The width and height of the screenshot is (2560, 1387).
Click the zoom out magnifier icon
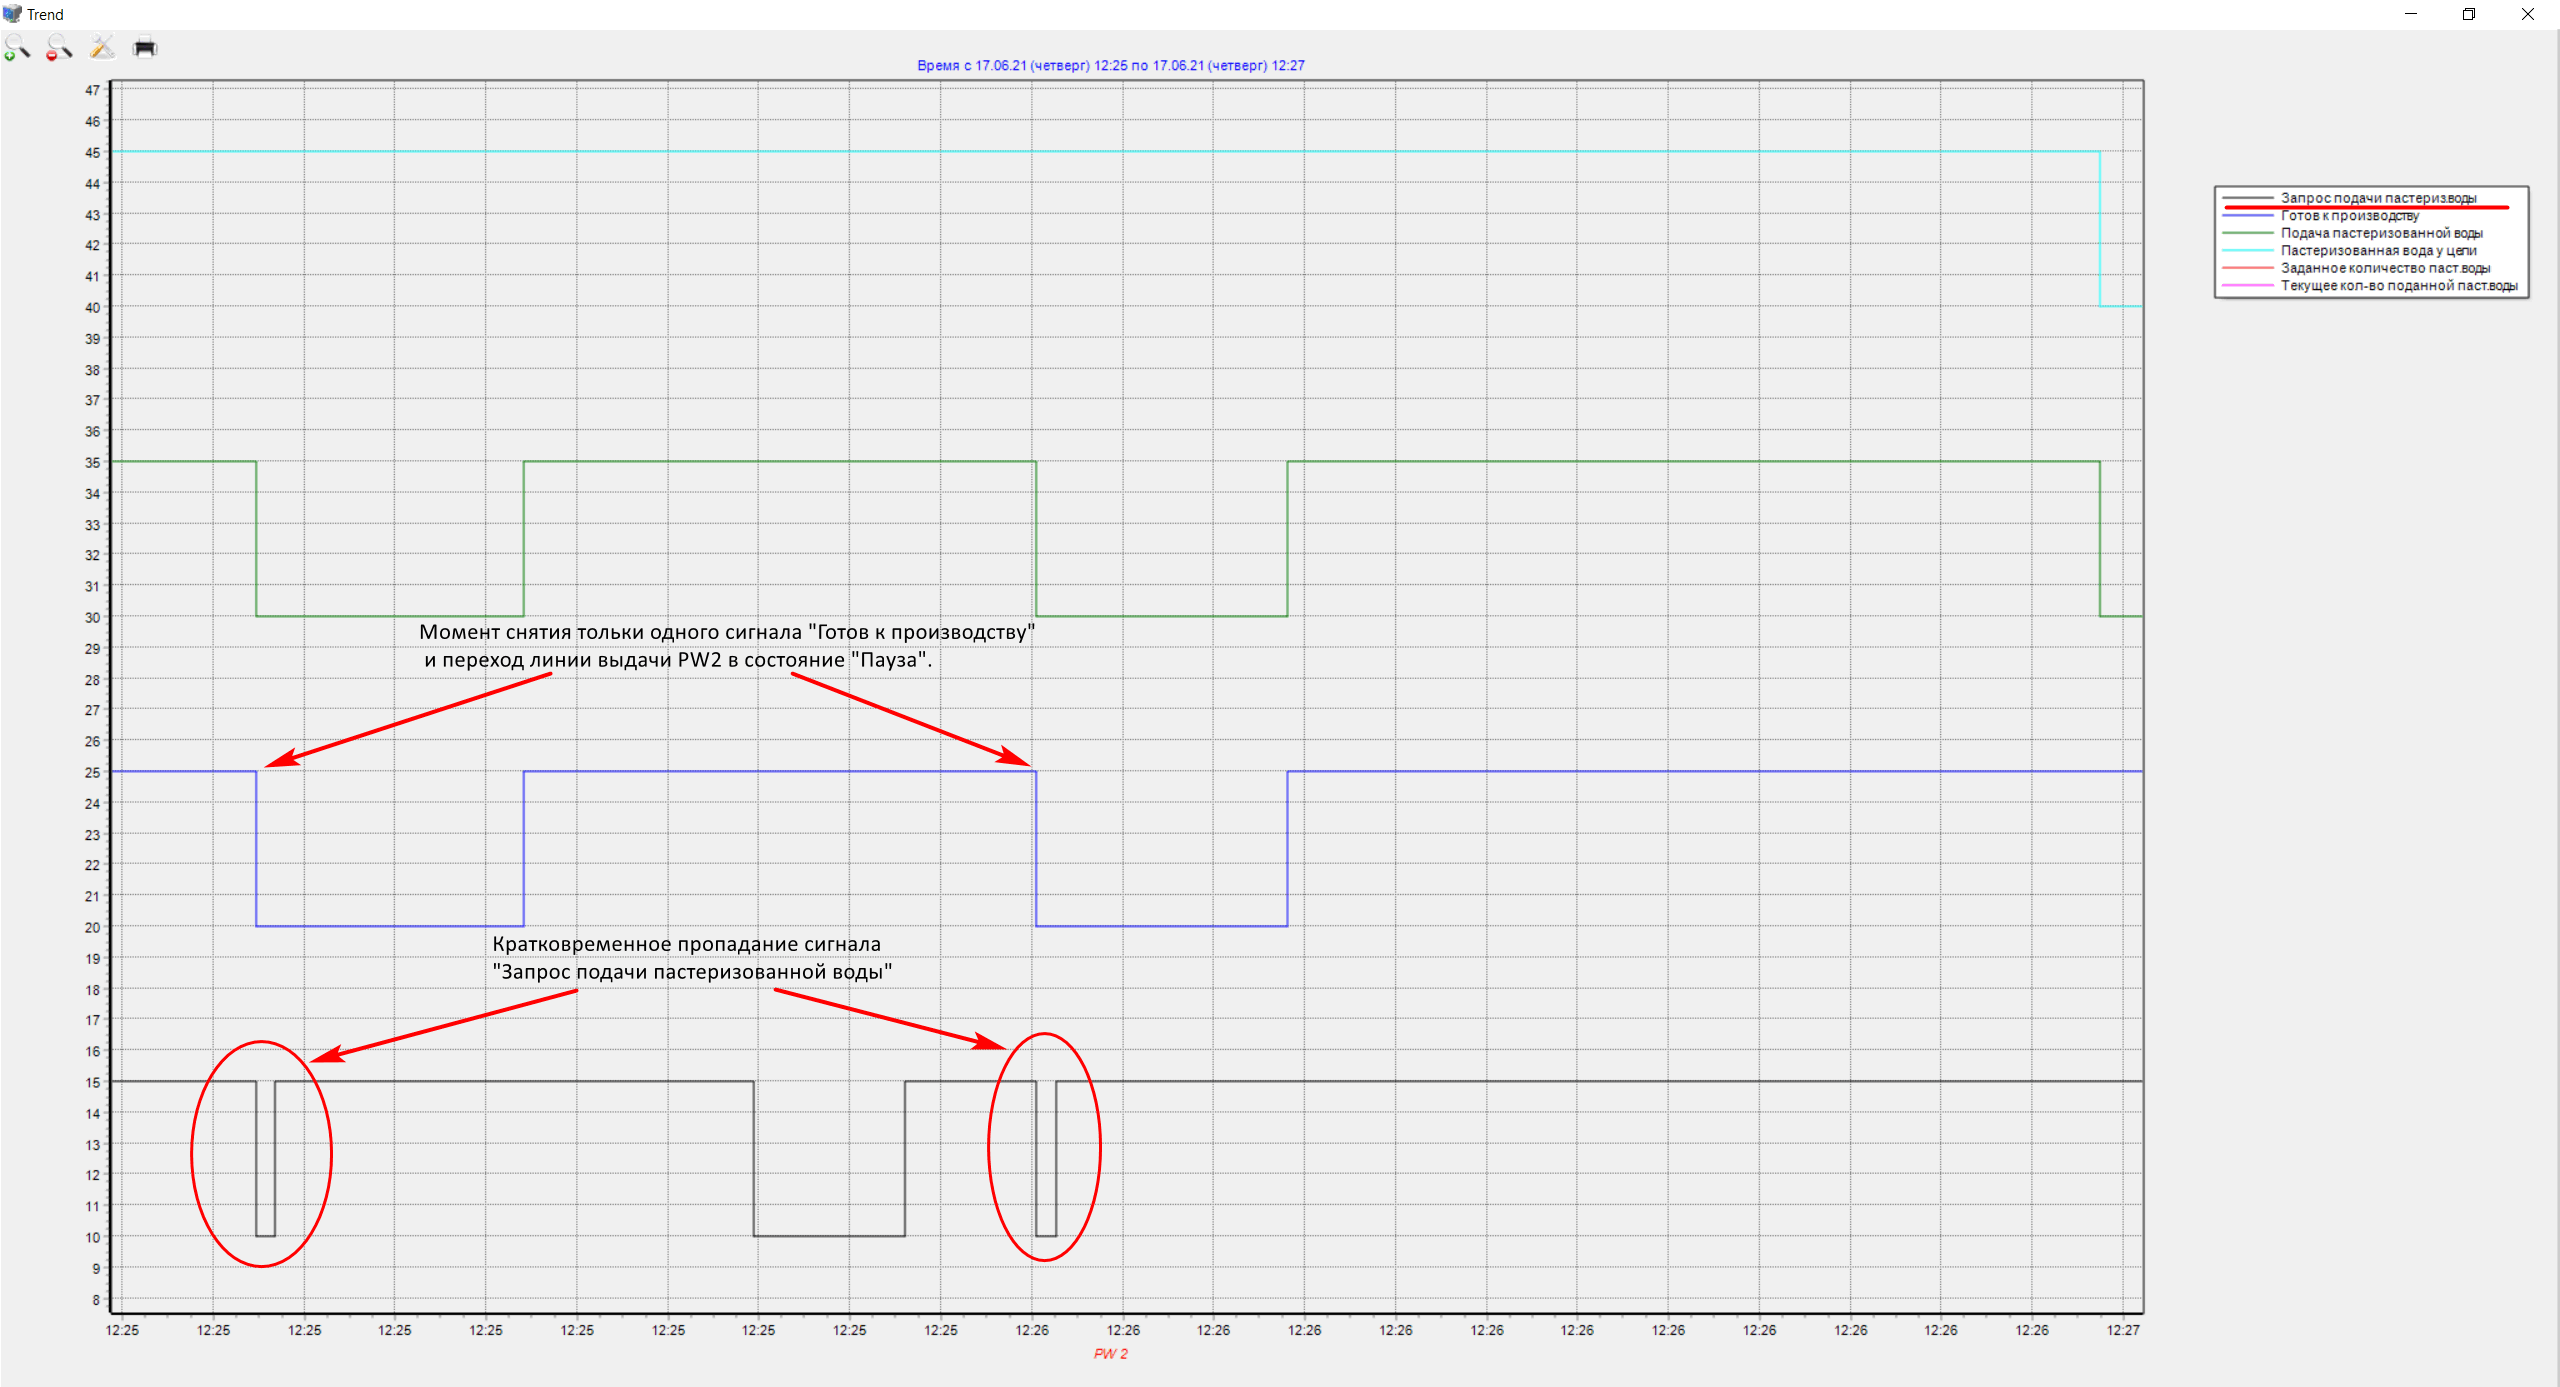point(59,47)
